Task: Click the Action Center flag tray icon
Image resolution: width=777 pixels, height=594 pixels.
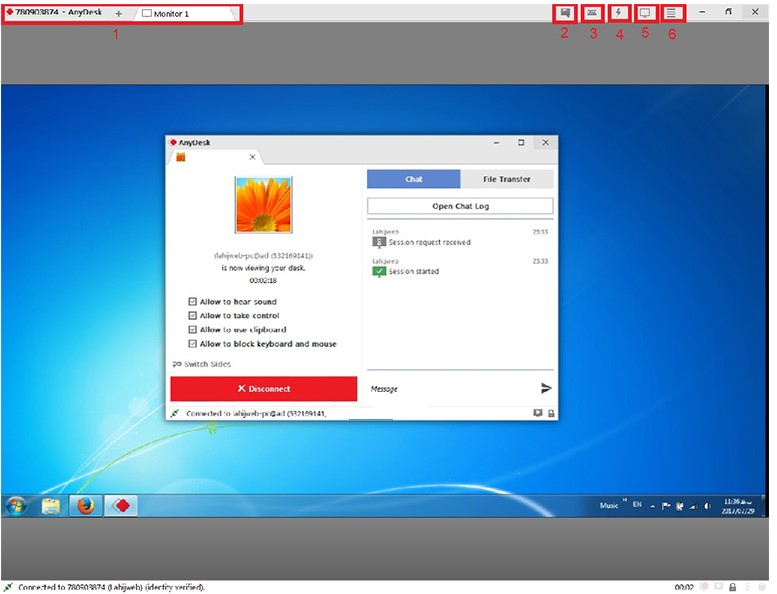Action: (x=666, y=506)
